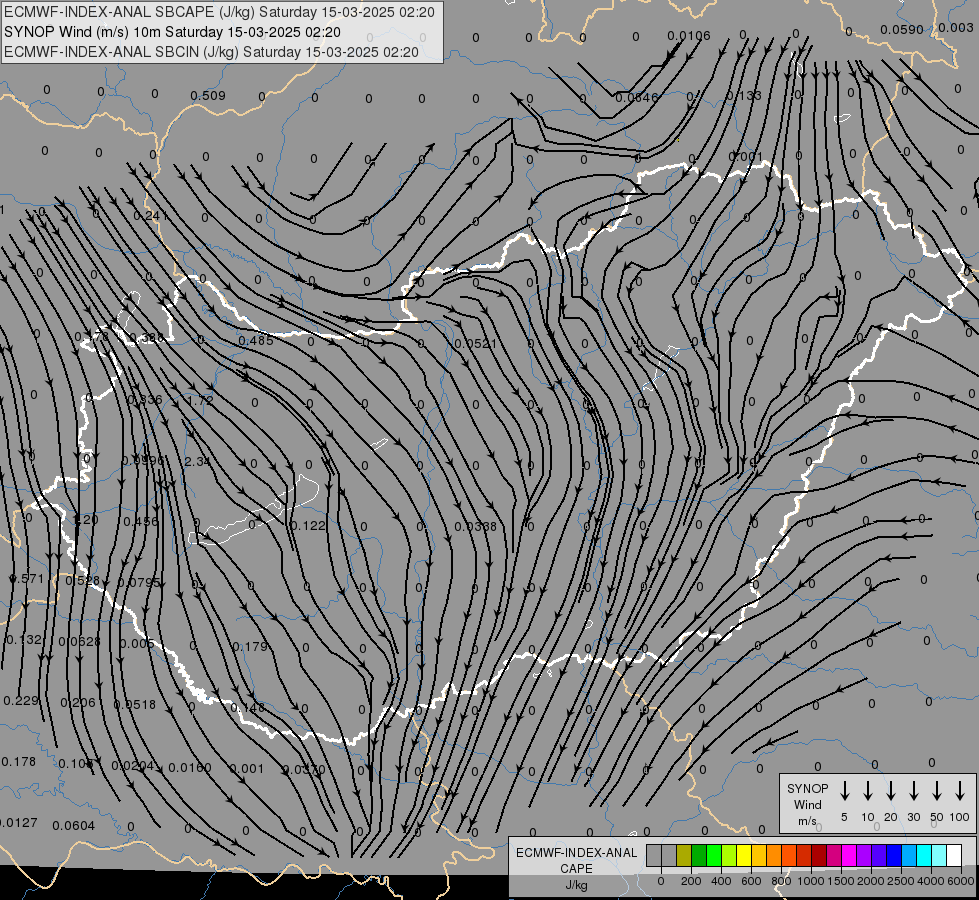Click the grid value 0.509
This screenshot has height=900, width=979.
pyautogui.click(x=207, y=96)
